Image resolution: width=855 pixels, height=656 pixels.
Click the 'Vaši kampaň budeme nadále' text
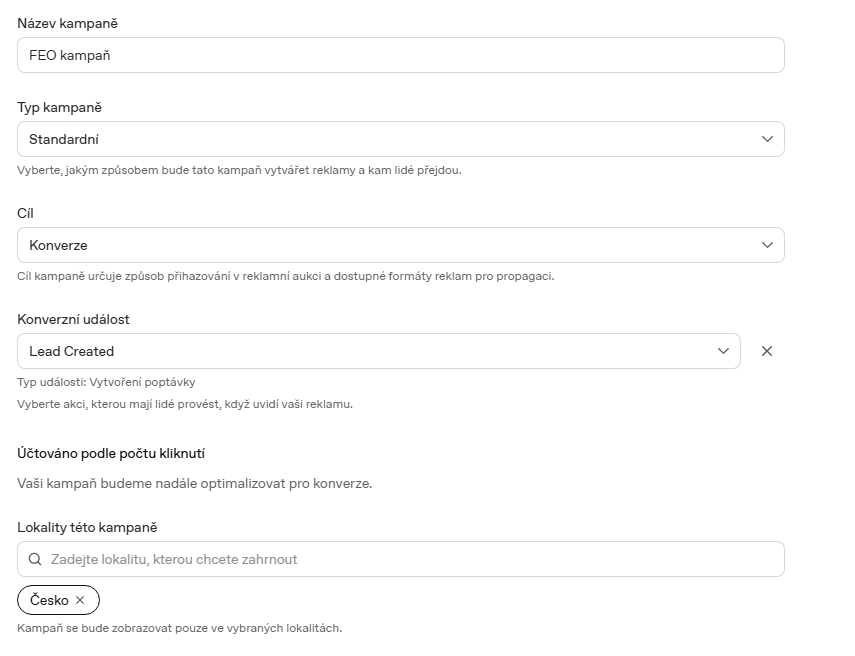[195, 484]
